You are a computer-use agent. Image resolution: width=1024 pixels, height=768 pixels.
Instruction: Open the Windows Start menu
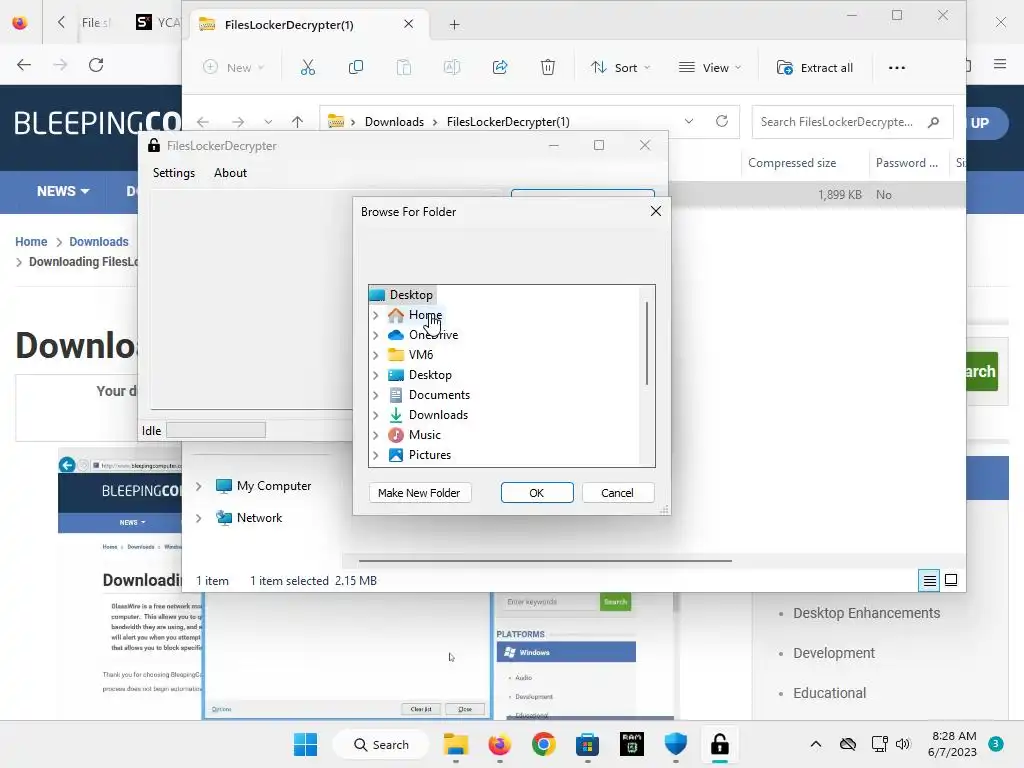[305, 744]
